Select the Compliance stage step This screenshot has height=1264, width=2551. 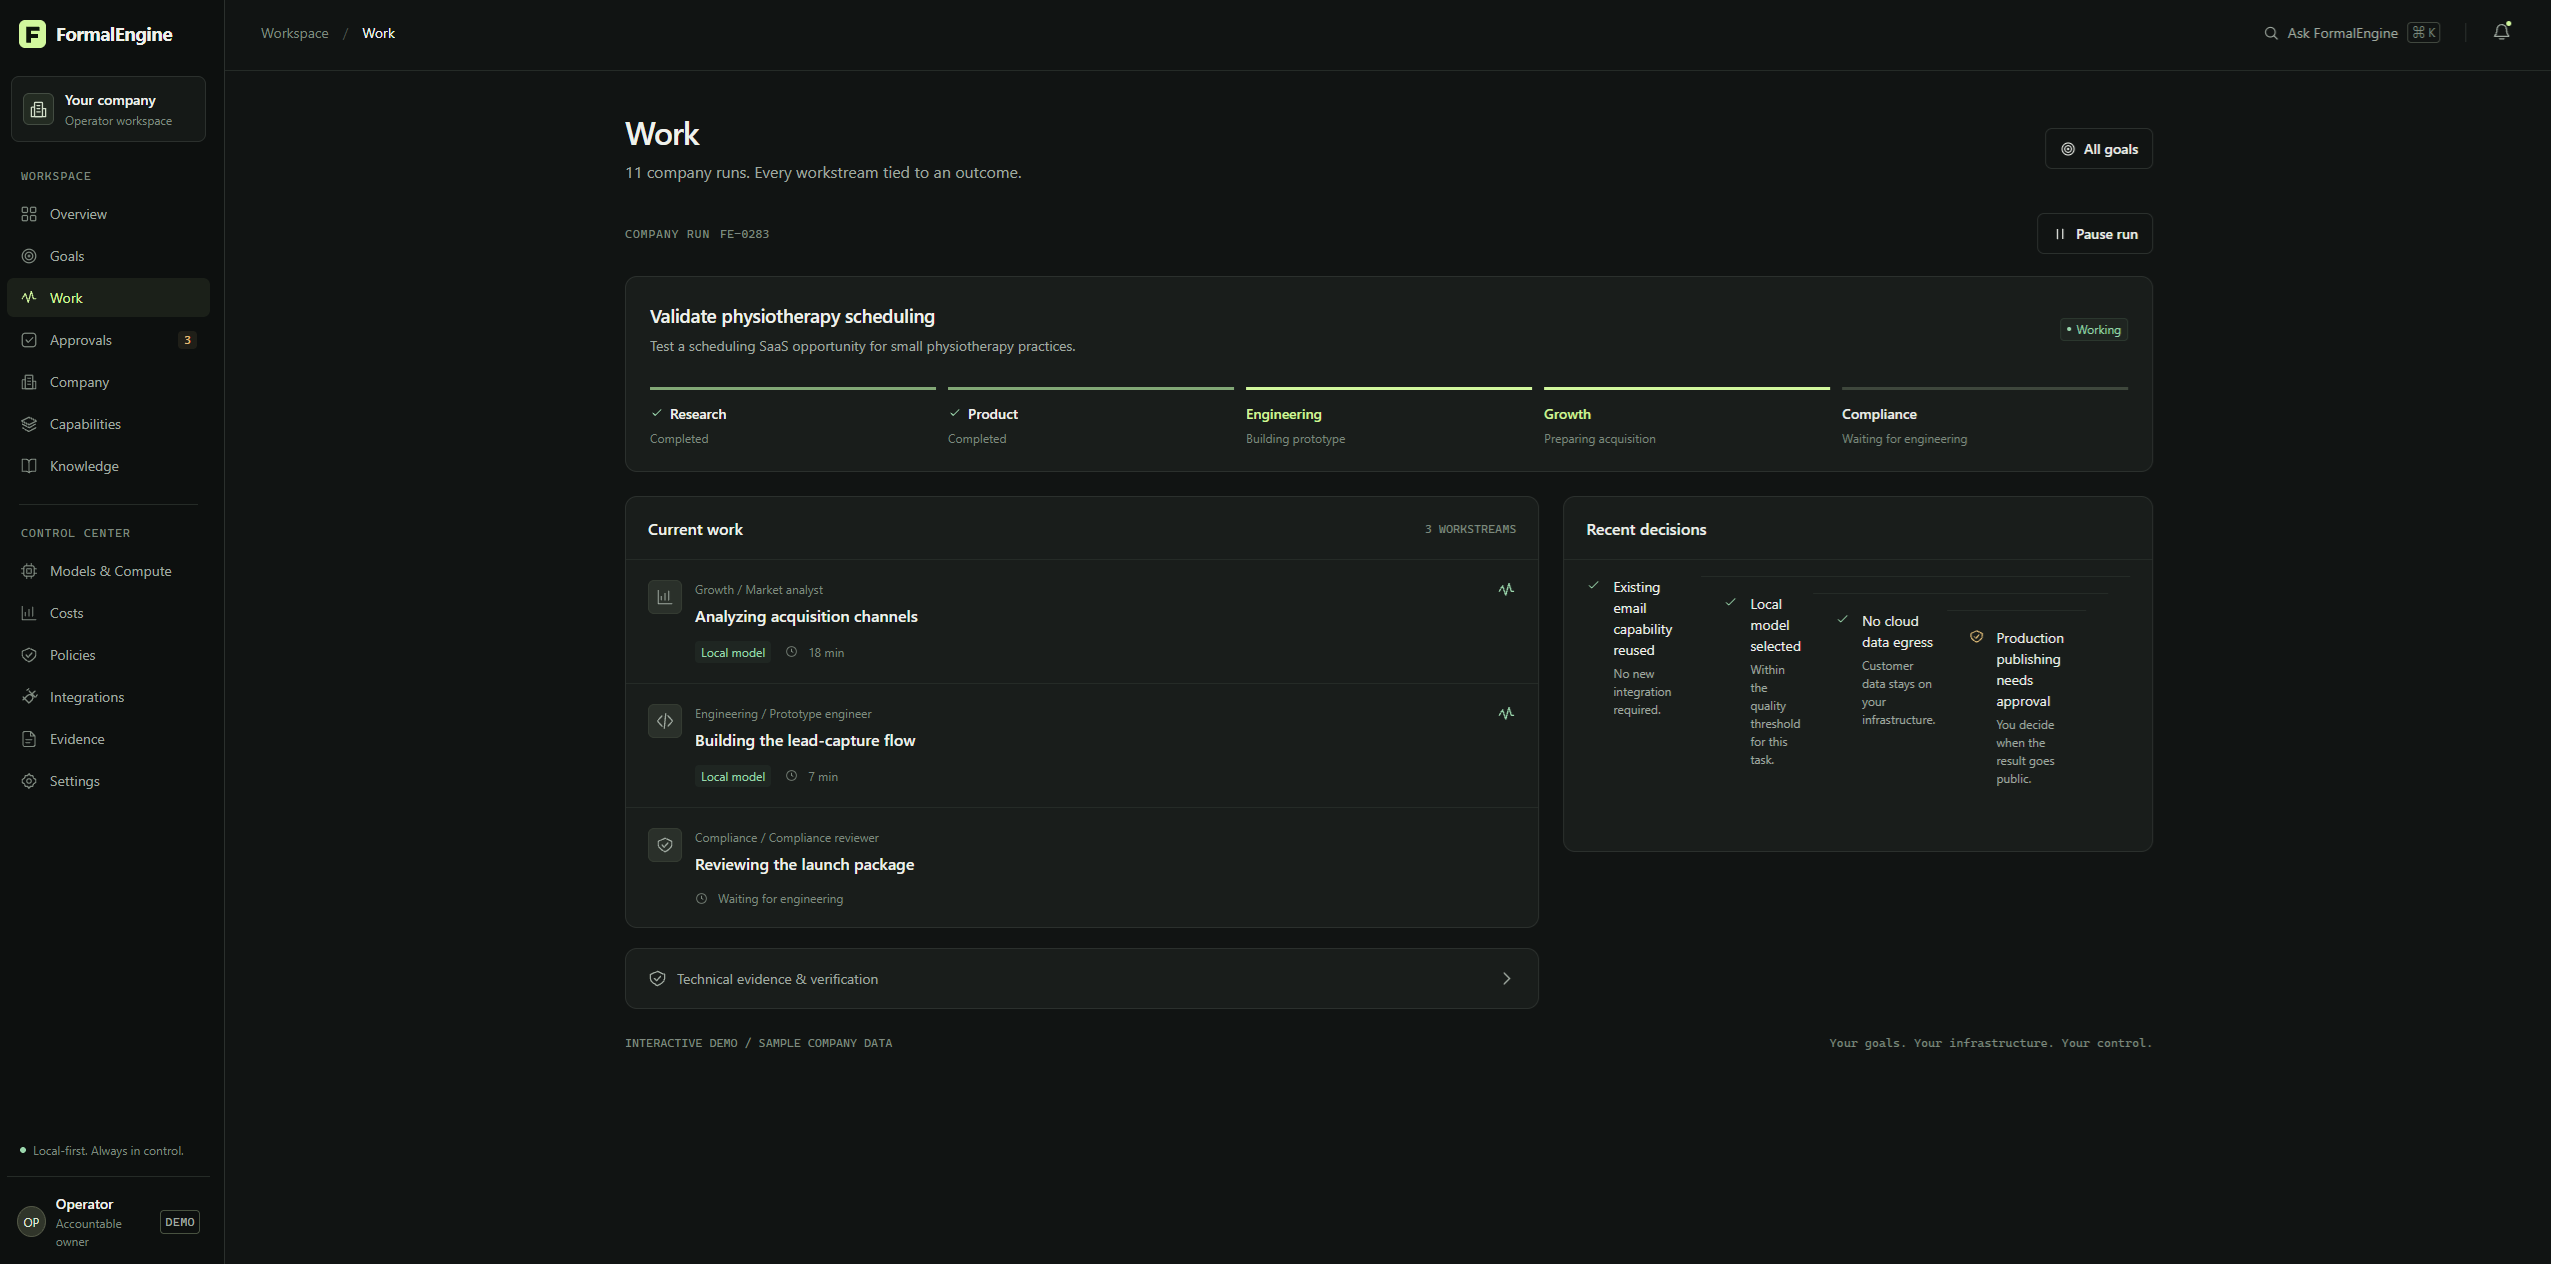pos(1984,417)
